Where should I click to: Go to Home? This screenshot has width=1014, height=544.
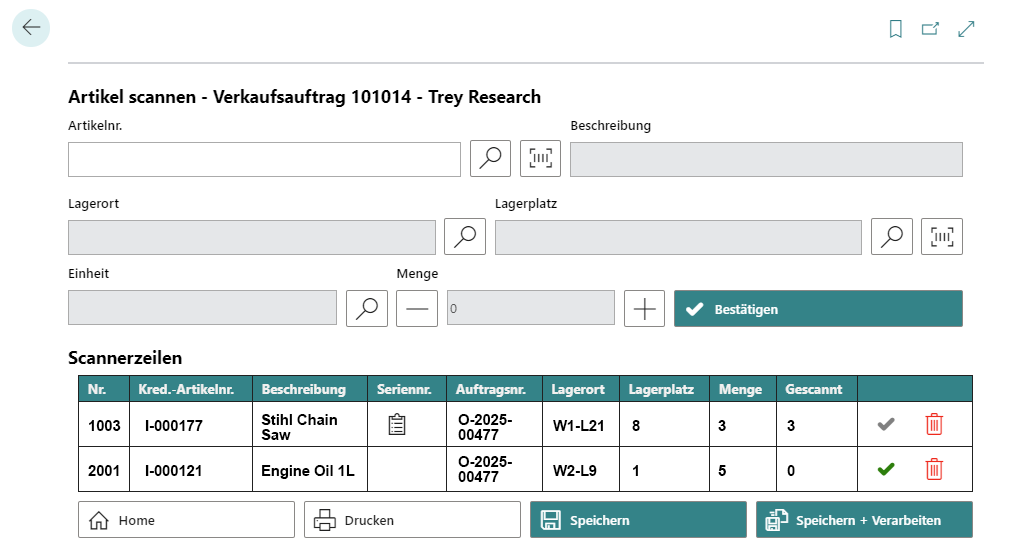point(186,520)
